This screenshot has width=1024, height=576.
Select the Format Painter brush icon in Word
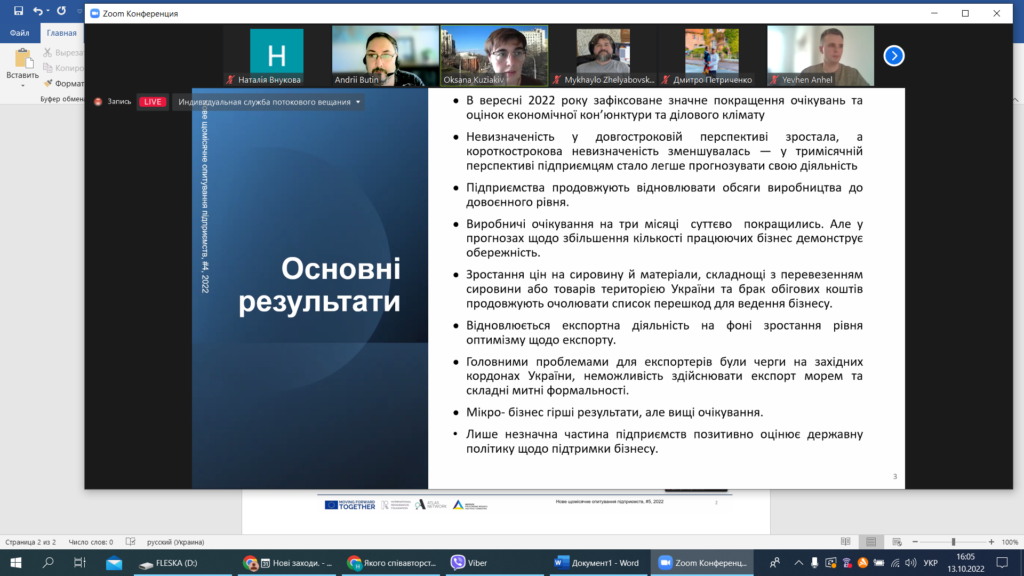(x=48, y=84)
